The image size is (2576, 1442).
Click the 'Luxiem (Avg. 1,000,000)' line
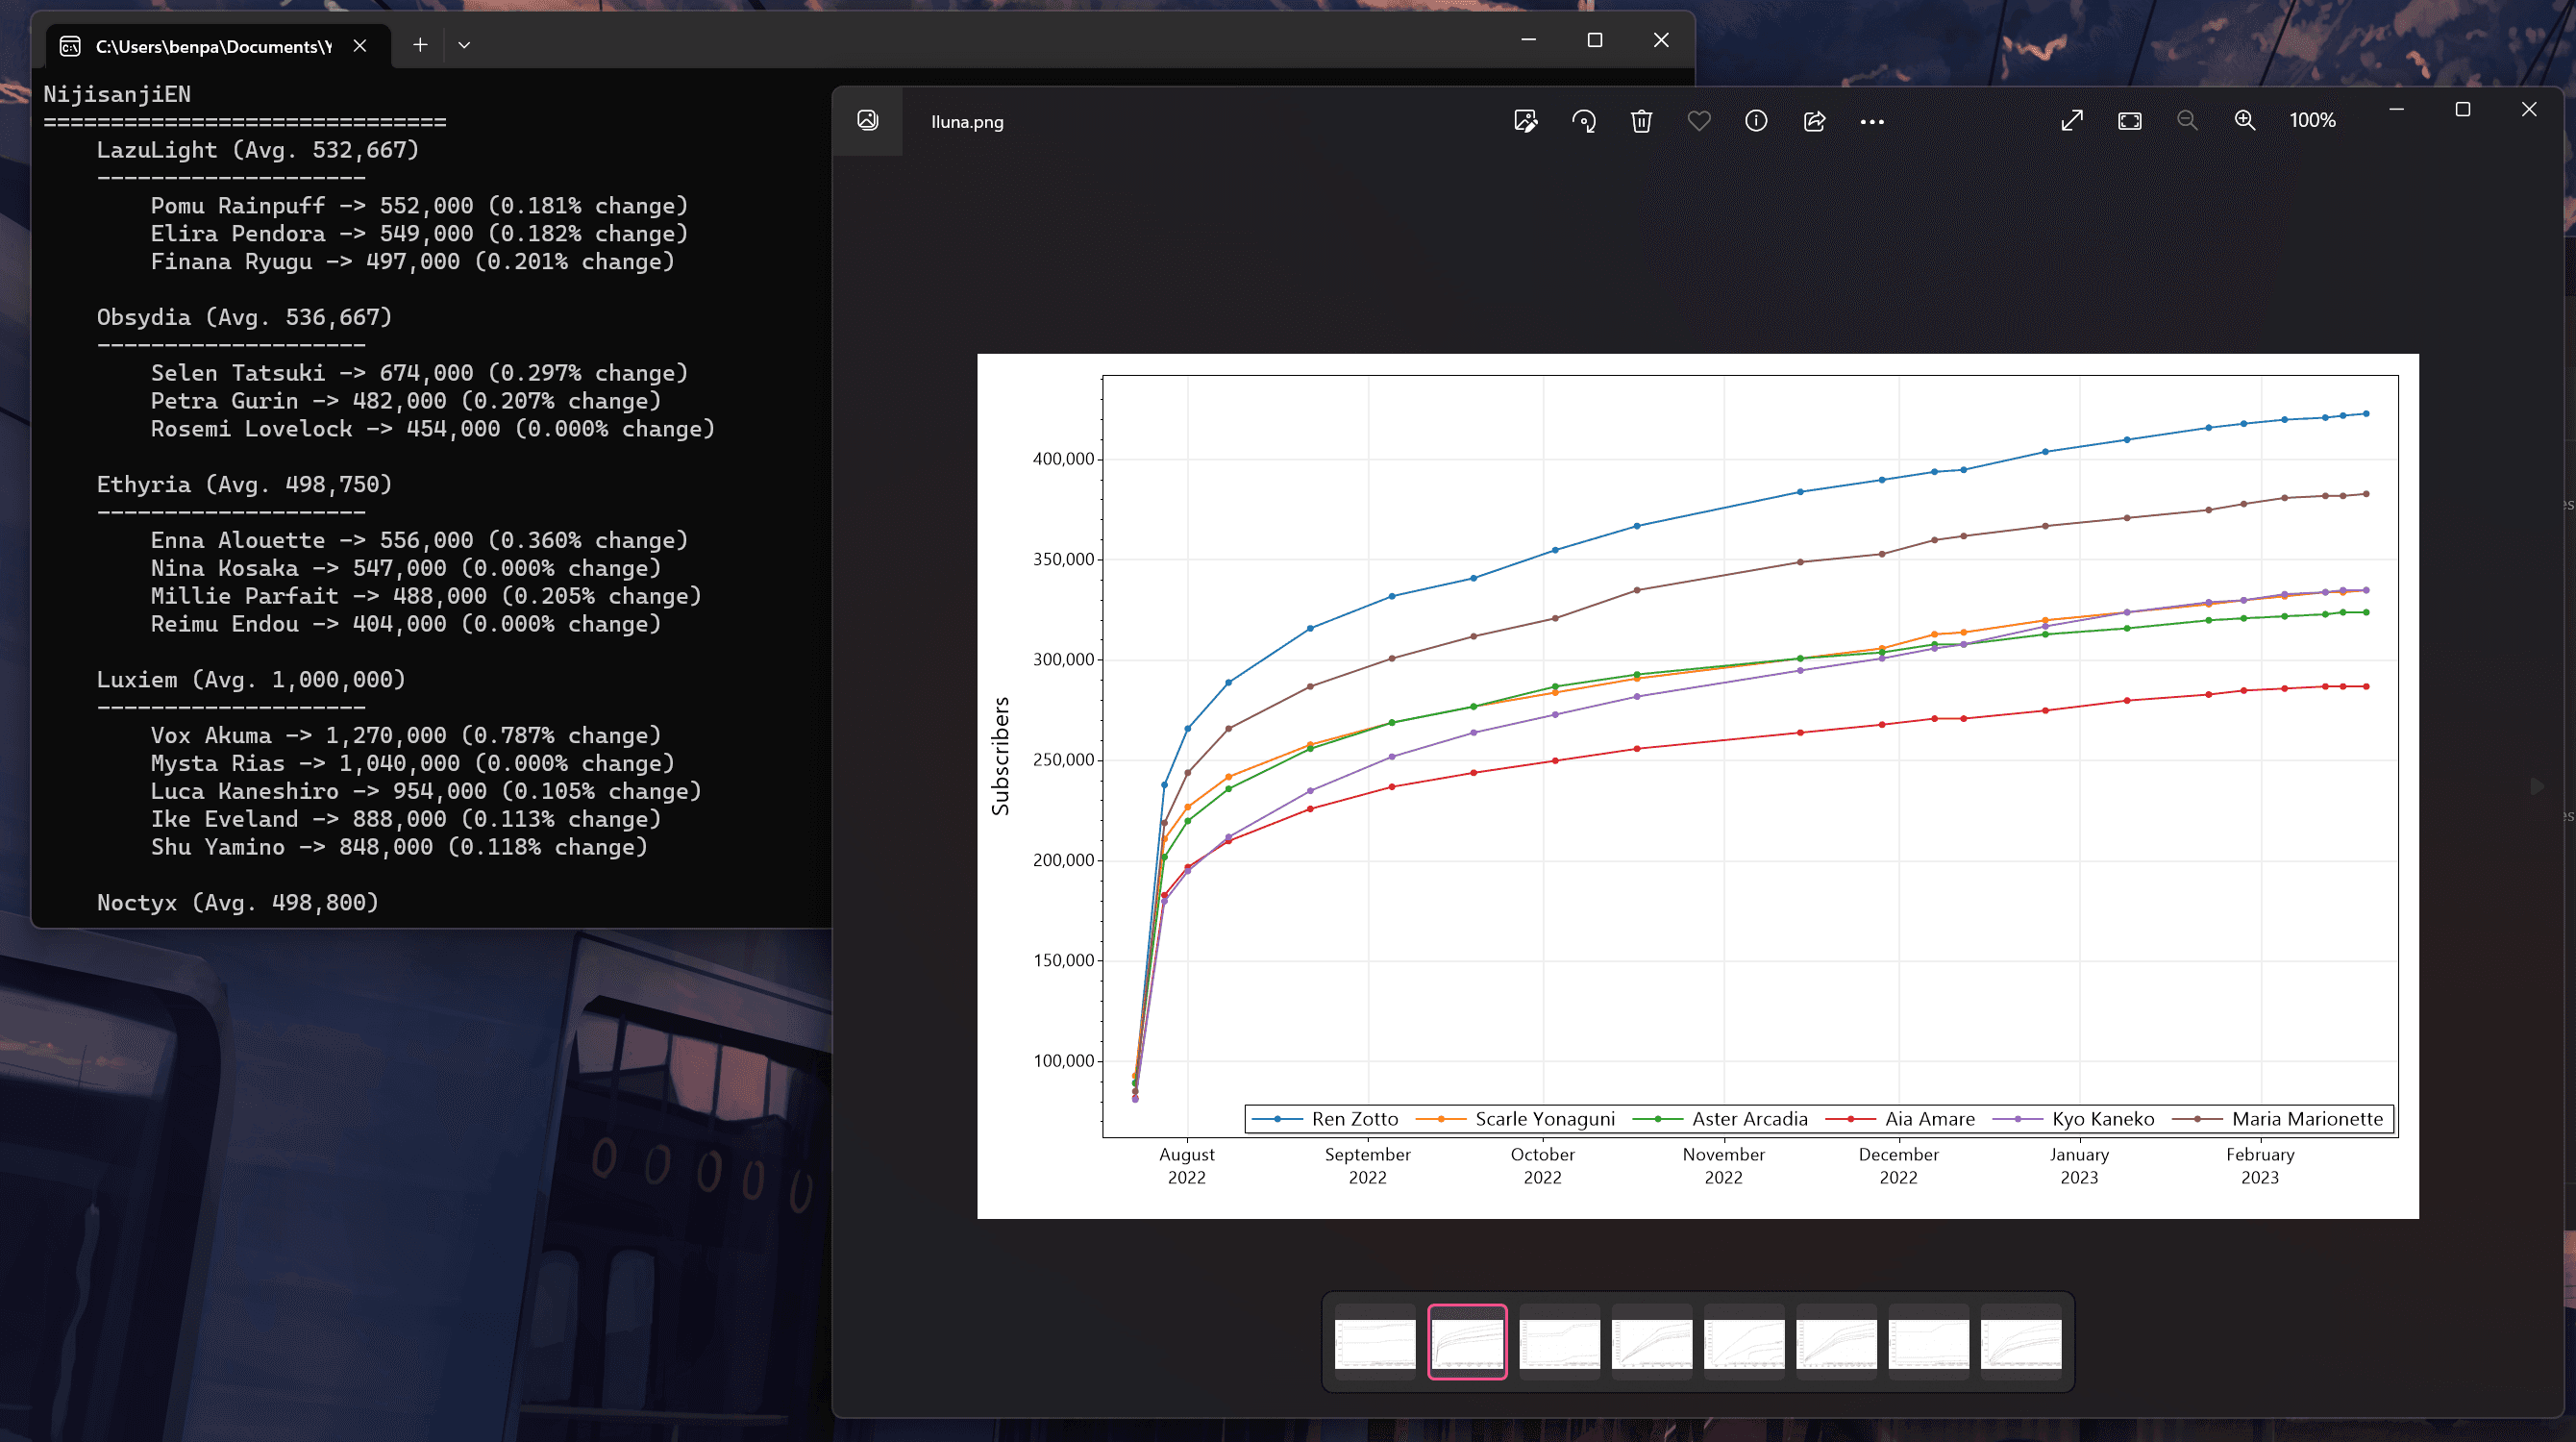click(x=251, y=680)
